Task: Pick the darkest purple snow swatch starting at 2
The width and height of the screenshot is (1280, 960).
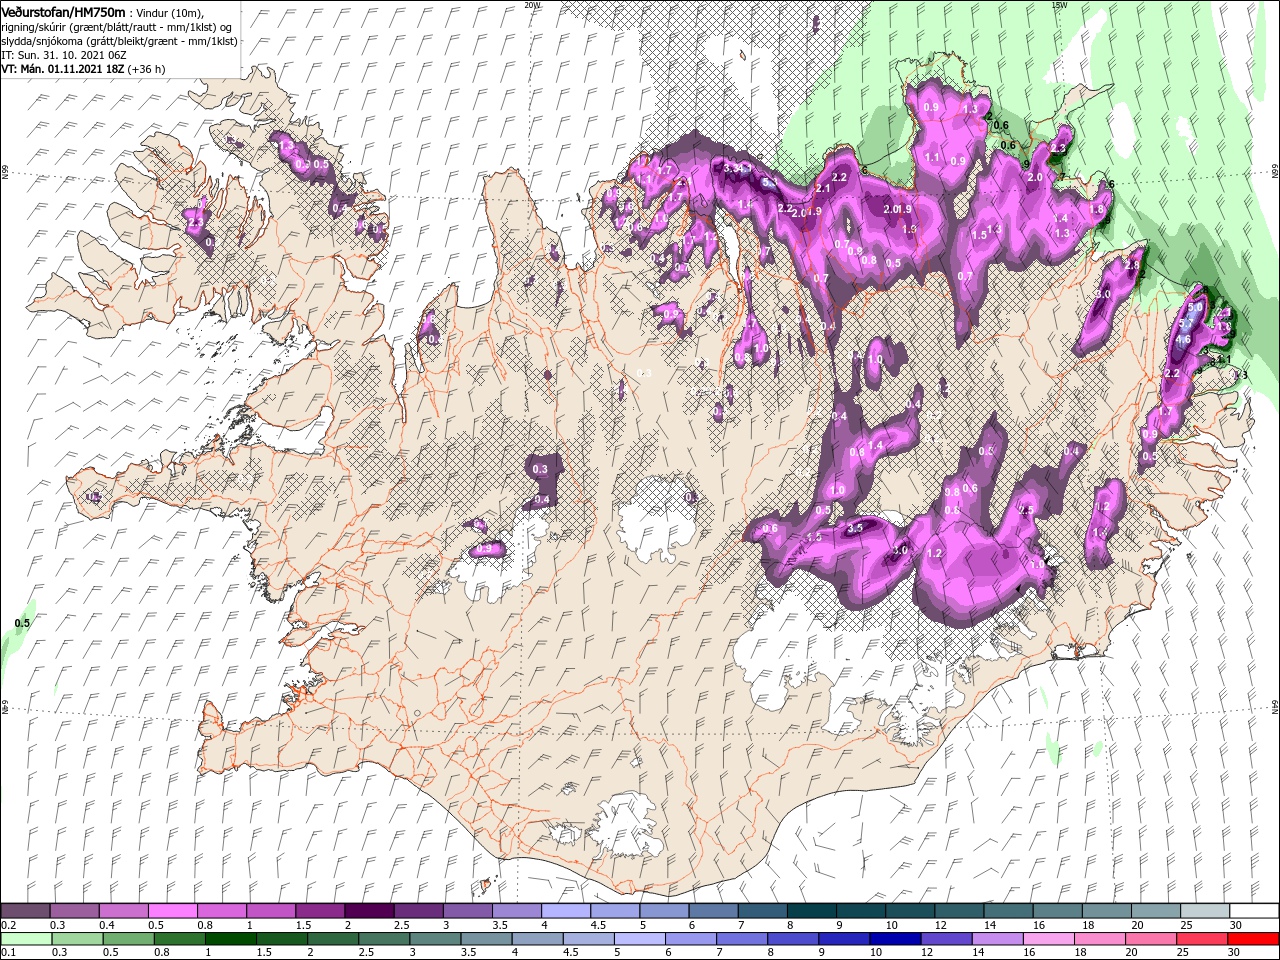Action: coord(370,910)
